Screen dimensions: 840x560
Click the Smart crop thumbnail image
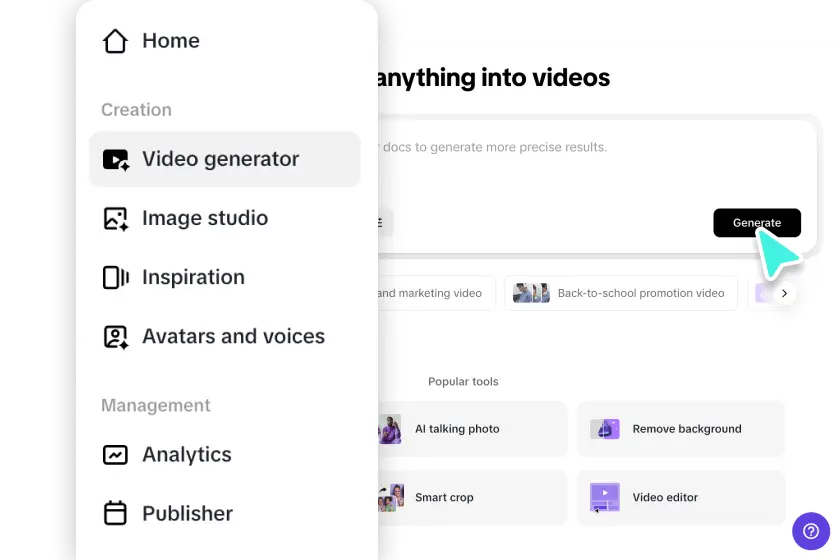(x=390, y=497)
